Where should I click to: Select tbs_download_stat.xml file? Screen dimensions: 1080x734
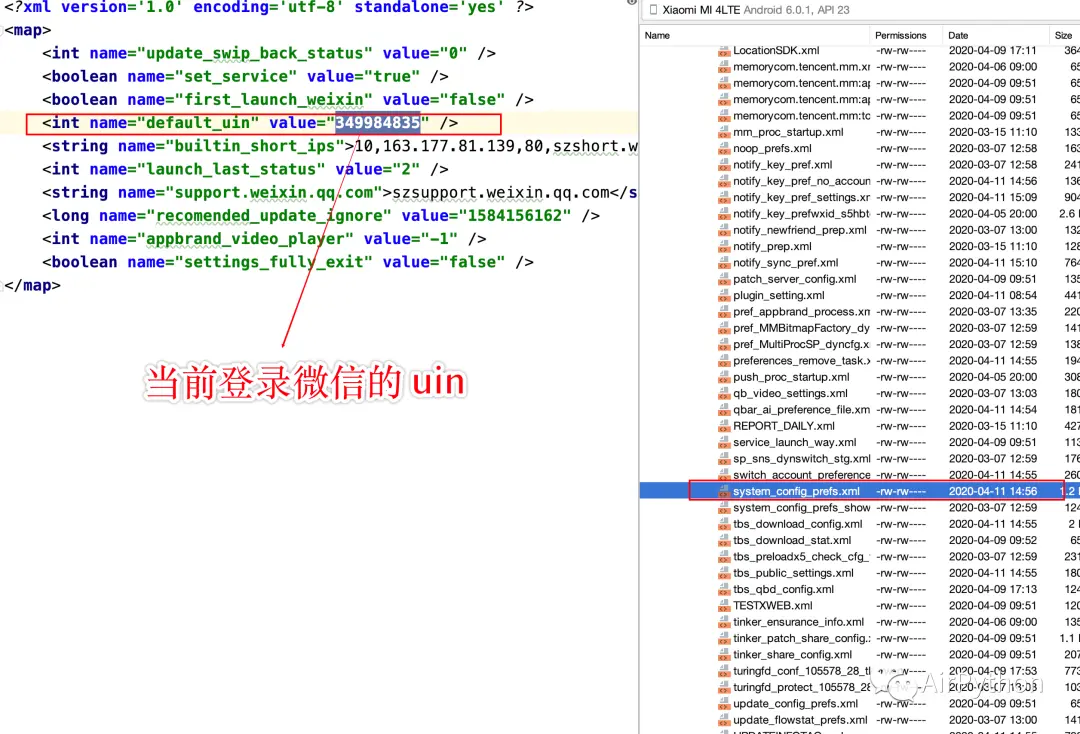792,541
